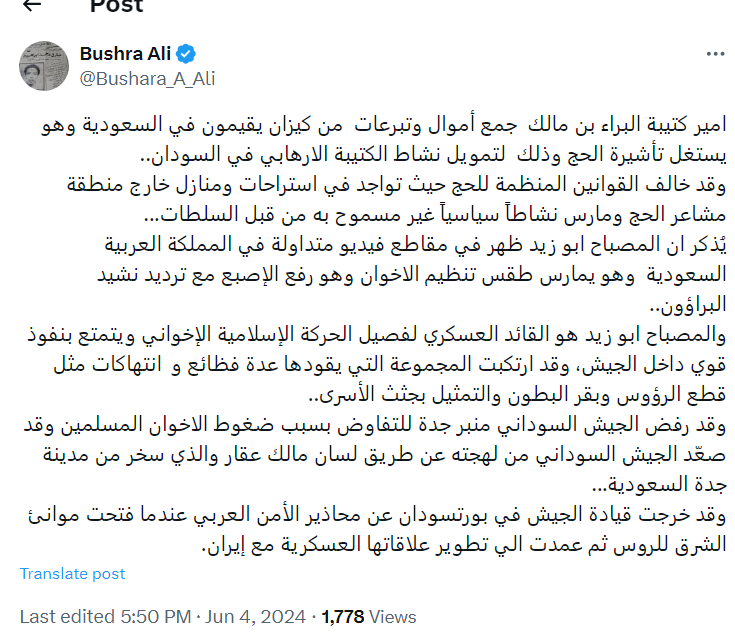Click the short line reading البراؤون..
Image resolution: width=735 pixels, height=638 pixels.
(x=688, y=305)
